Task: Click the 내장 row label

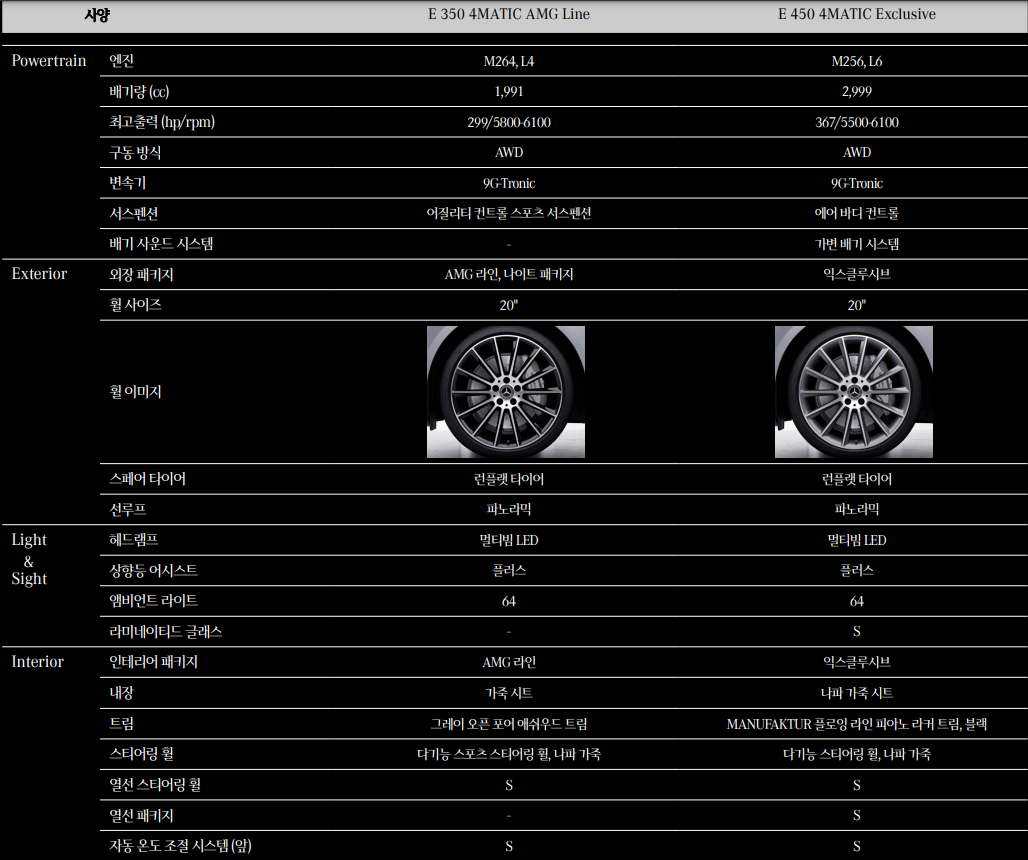Action: point(121,693)
